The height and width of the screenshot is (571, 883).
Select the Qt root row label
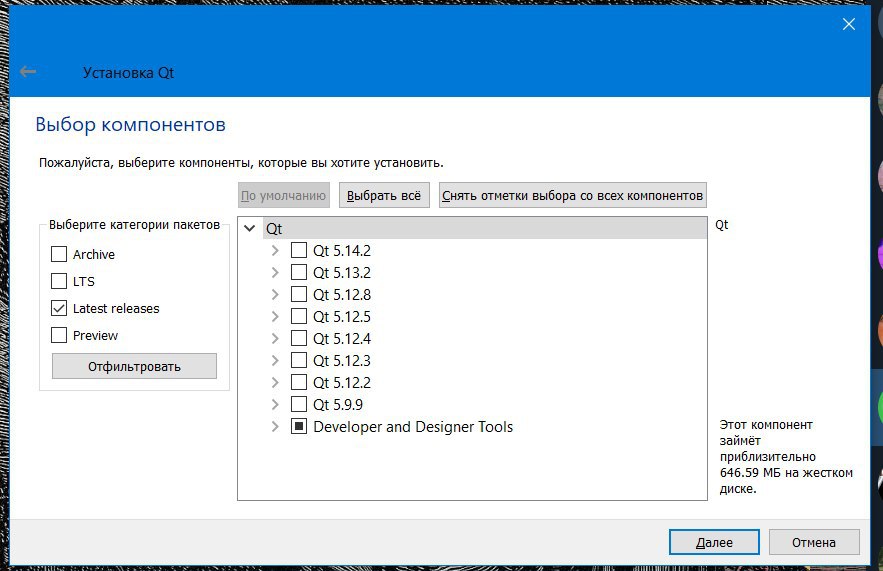coord(274,229)
